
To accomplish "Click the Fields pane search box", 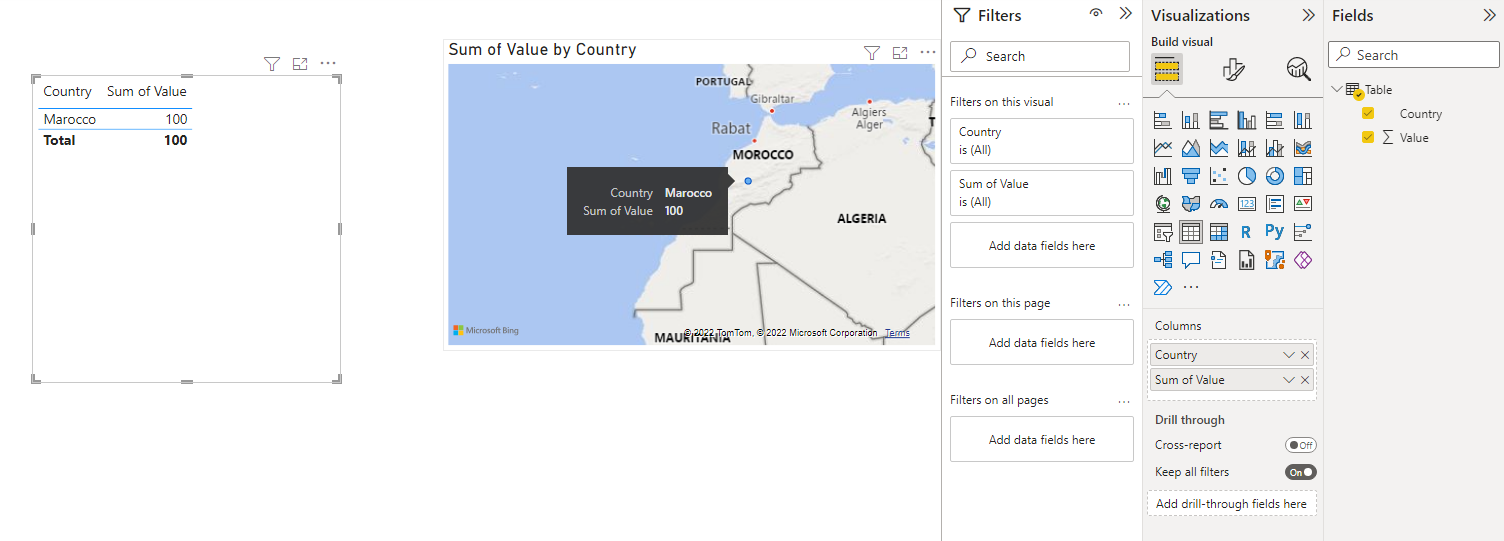I will coord(1414,55).
